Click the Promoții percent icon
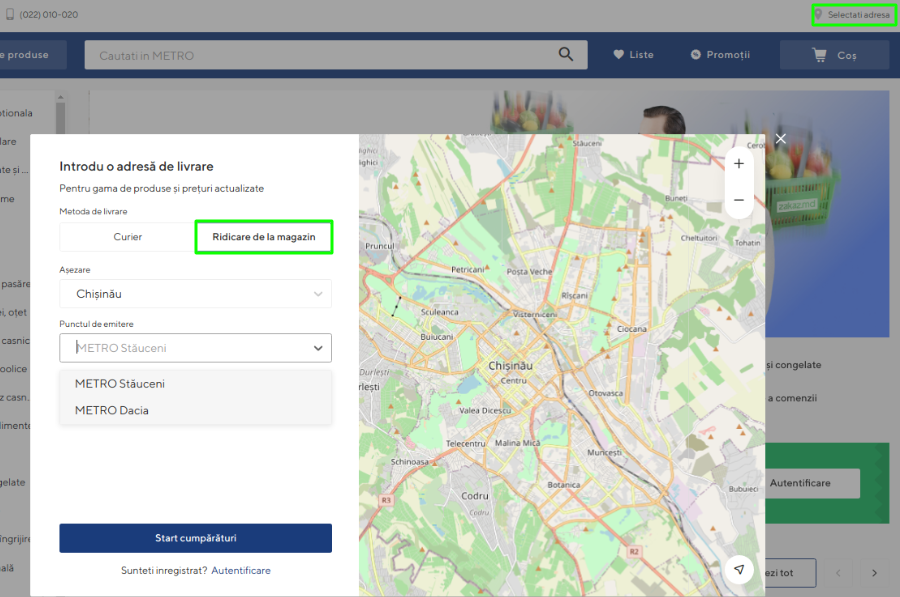The width and height of the screenshot is (900, 597). coord(695,55)
